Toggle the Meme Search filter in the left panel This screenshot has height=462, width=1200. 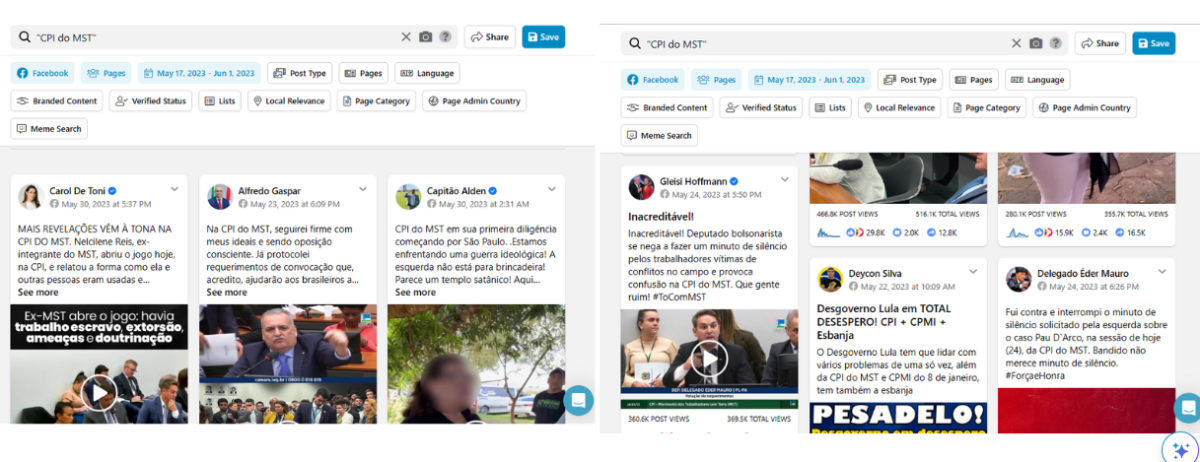coord(49,129)
